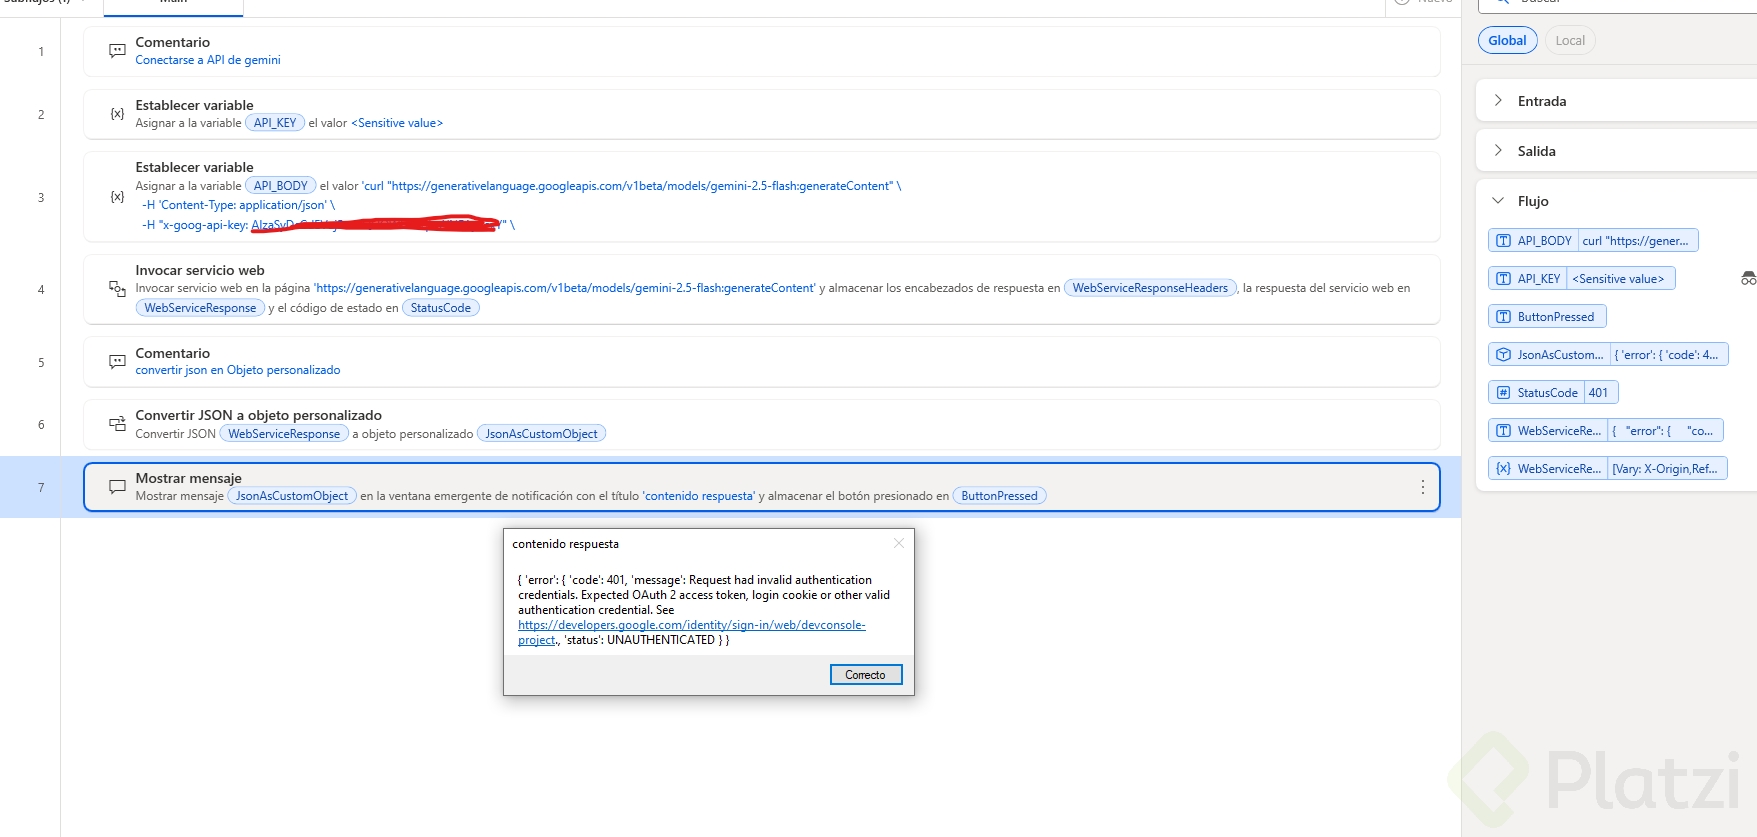
Task: Click the WebServiceResponse pill in step 6
Action: coord(284,434)
